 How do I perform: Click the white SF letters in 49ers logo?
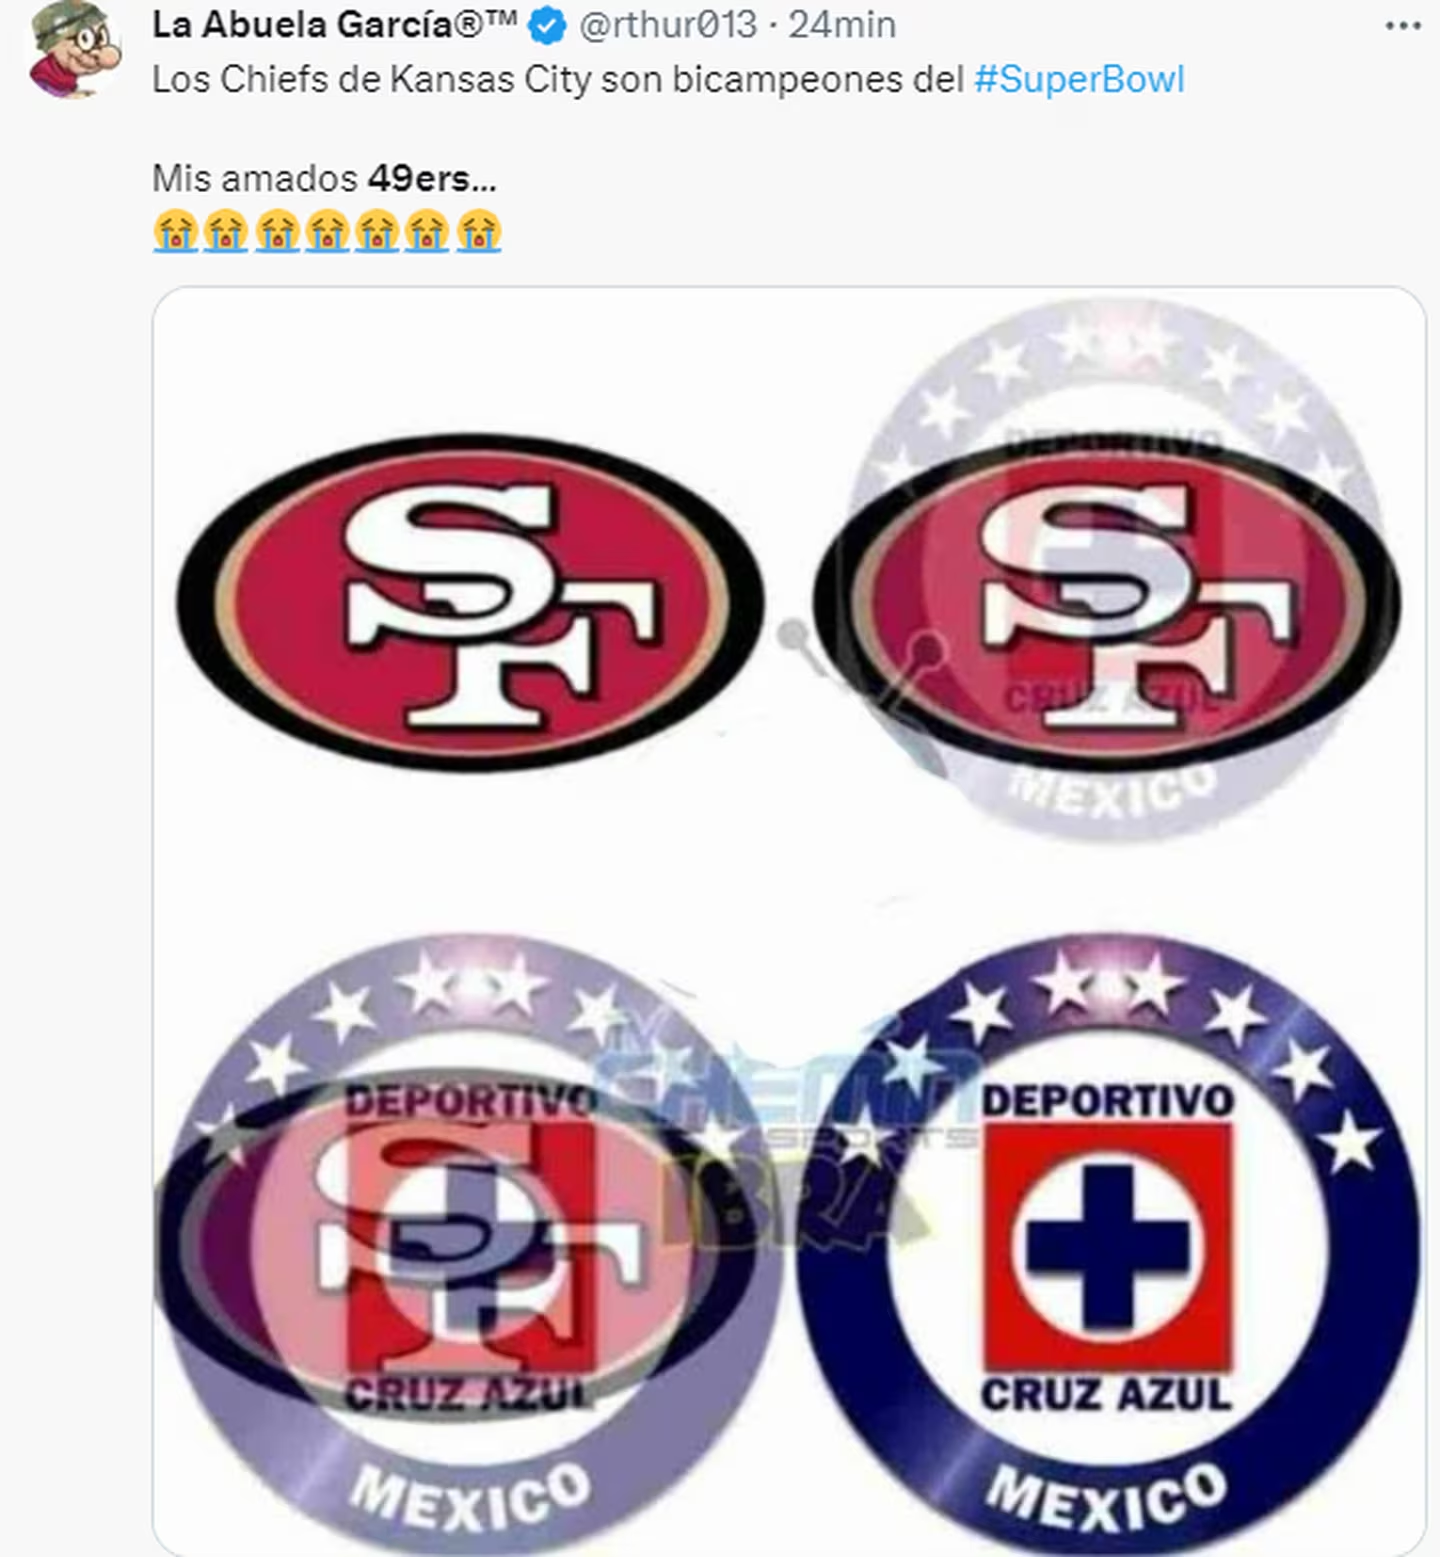pos(500,603)
